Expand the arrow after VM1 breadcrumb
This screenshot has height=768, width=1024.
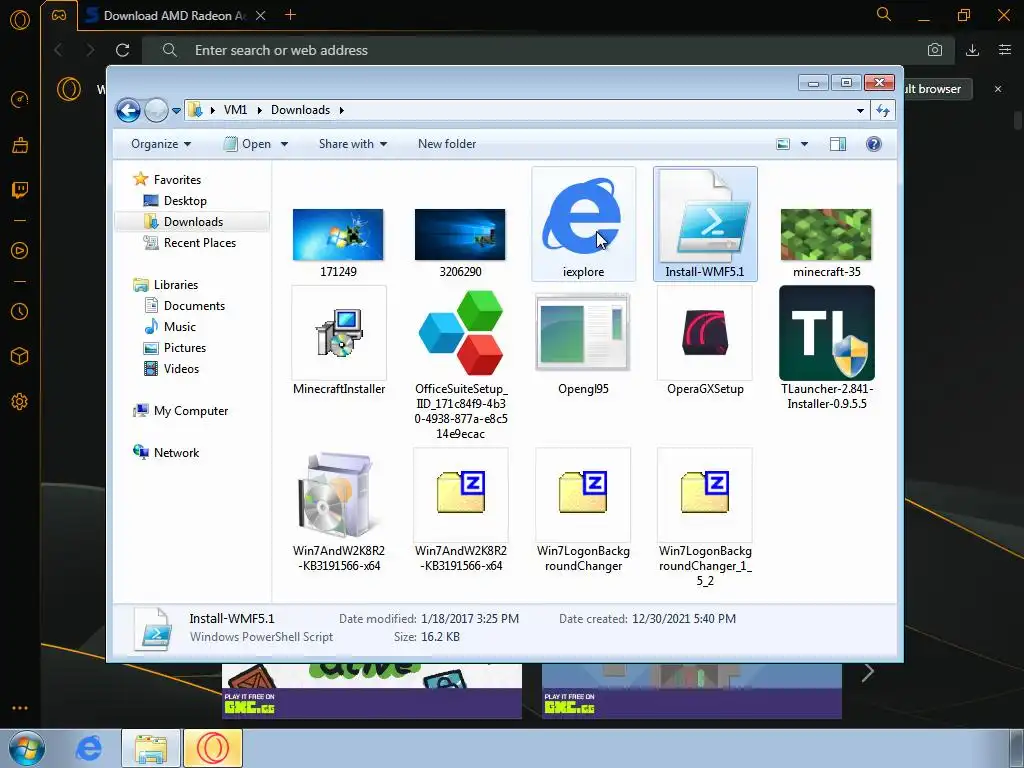coord(259,110)
